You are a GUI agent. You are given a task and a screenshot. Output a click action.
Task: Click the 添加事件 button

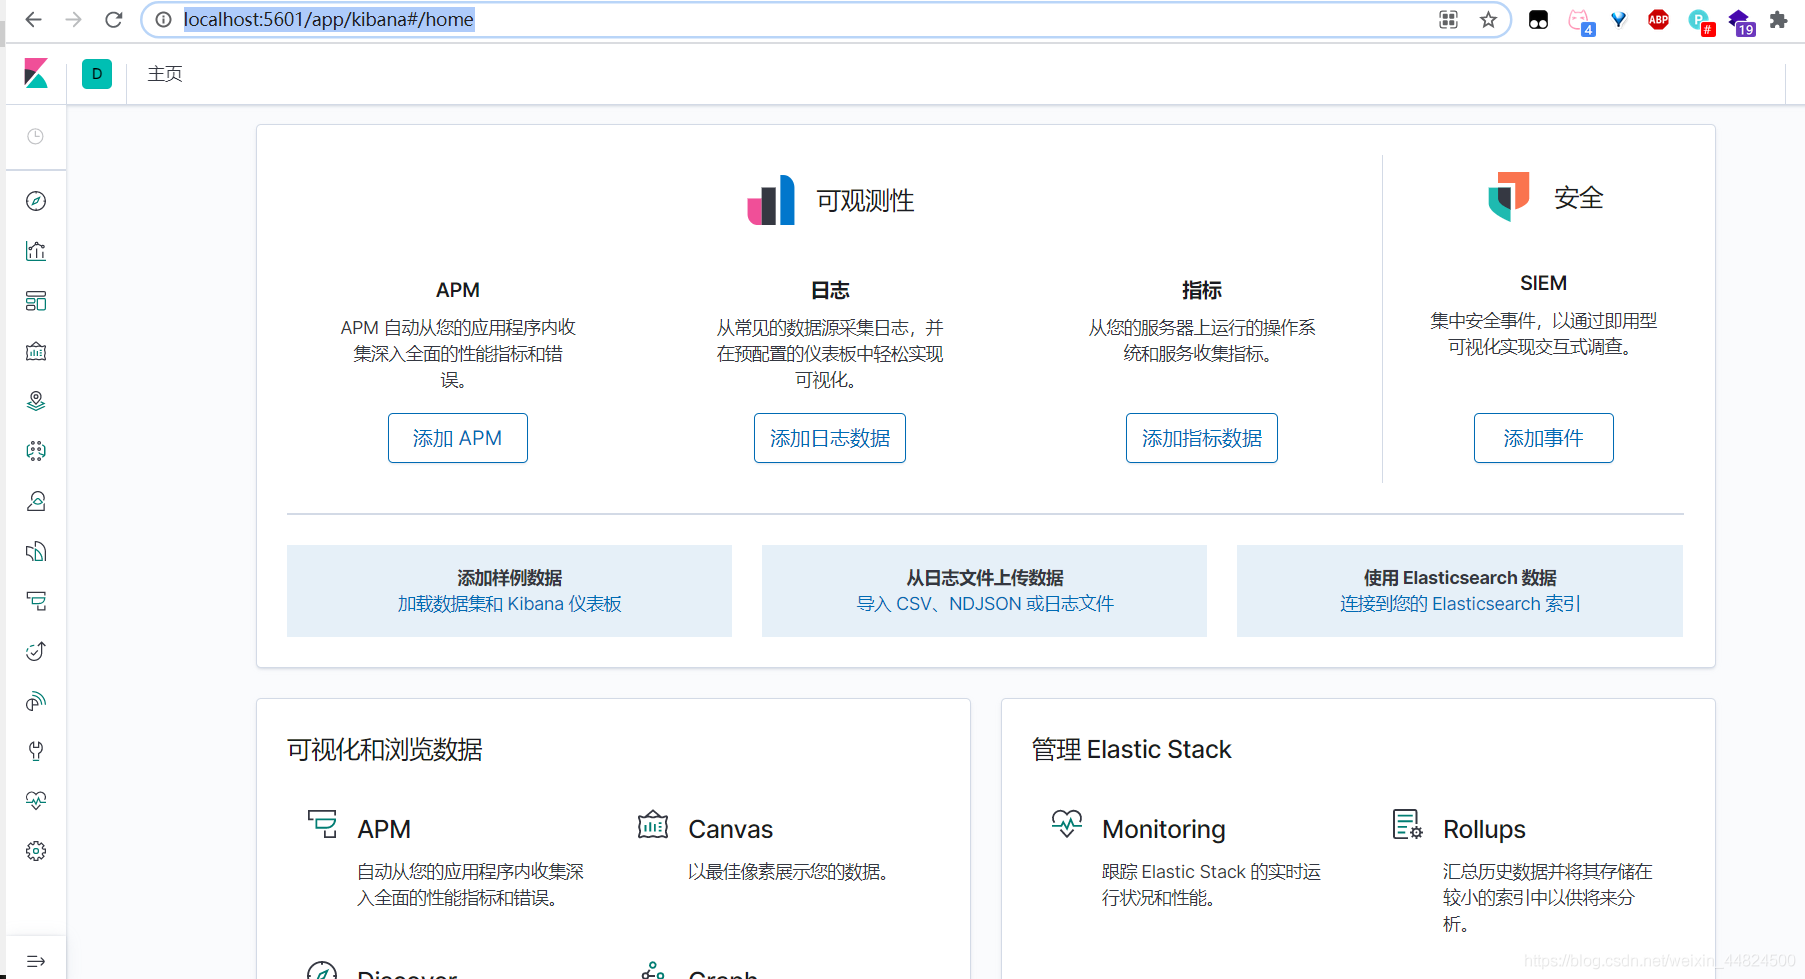coord(1544,438)
